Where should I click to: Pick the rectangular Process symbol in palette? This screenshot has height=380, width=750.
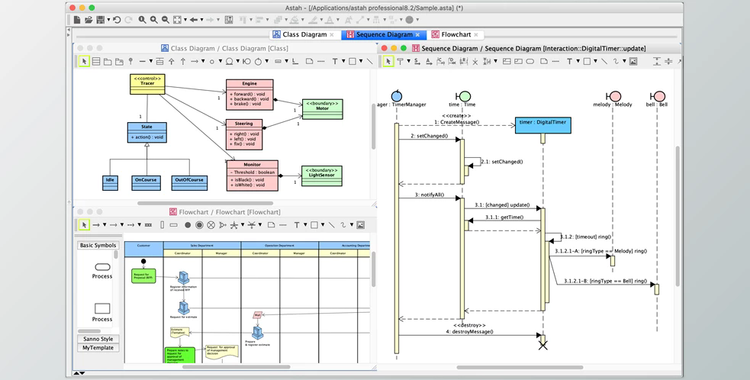(102, 308)
